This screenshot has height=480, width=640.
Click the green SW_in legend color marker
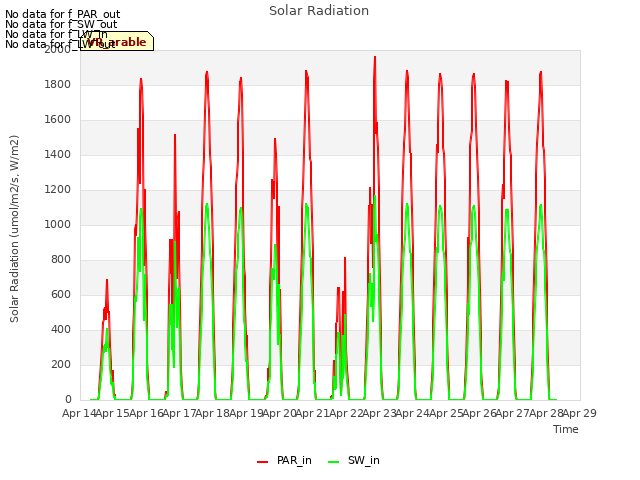click(333, 462)
